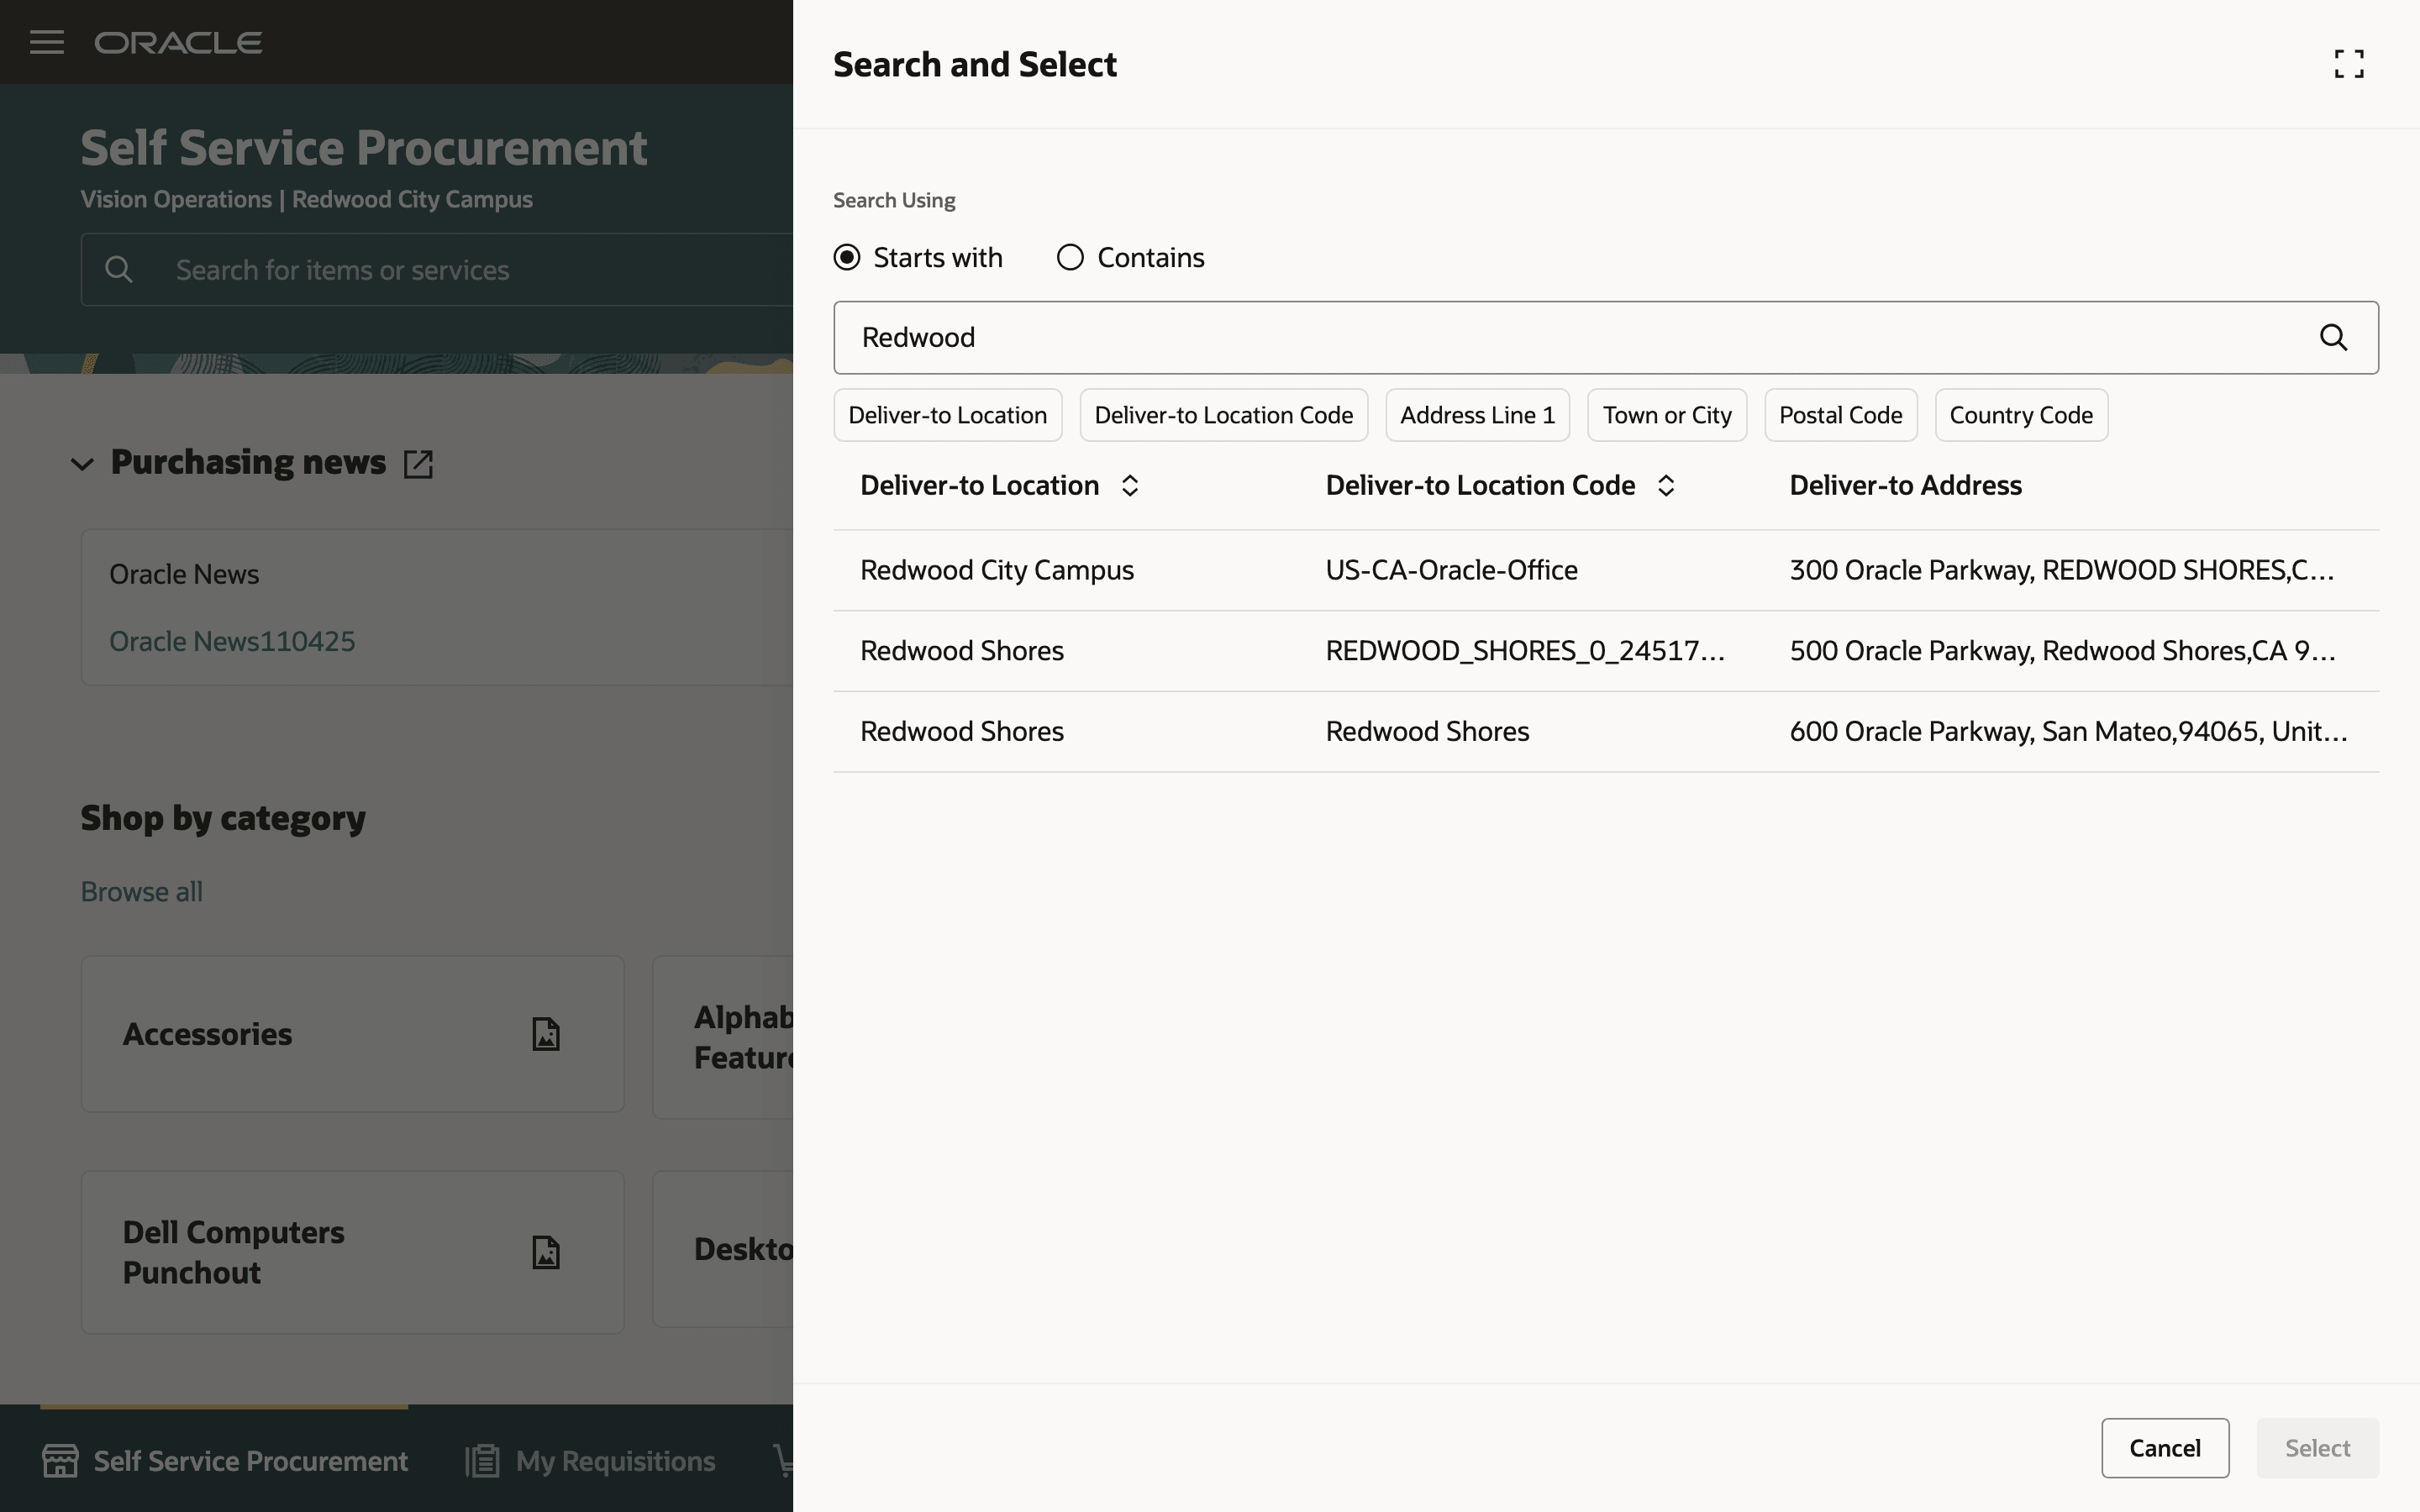Open the hamburger navigation menu
Viewport: 2420px width, 1512px height.
47,42
